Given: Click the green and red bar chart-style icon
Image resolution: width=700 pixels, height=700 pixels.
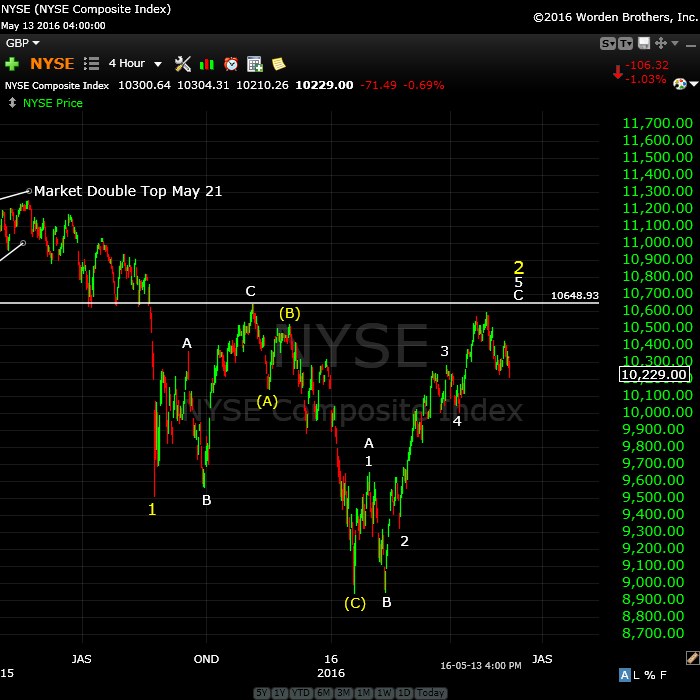Looking at the screenshot, I should [207, 64].
